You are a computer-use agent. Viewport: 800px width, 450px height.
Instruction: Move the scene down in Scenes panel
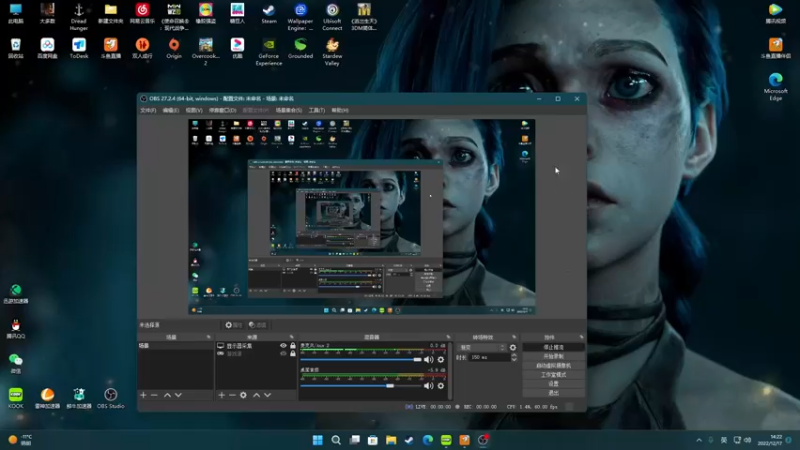point(178,395)
